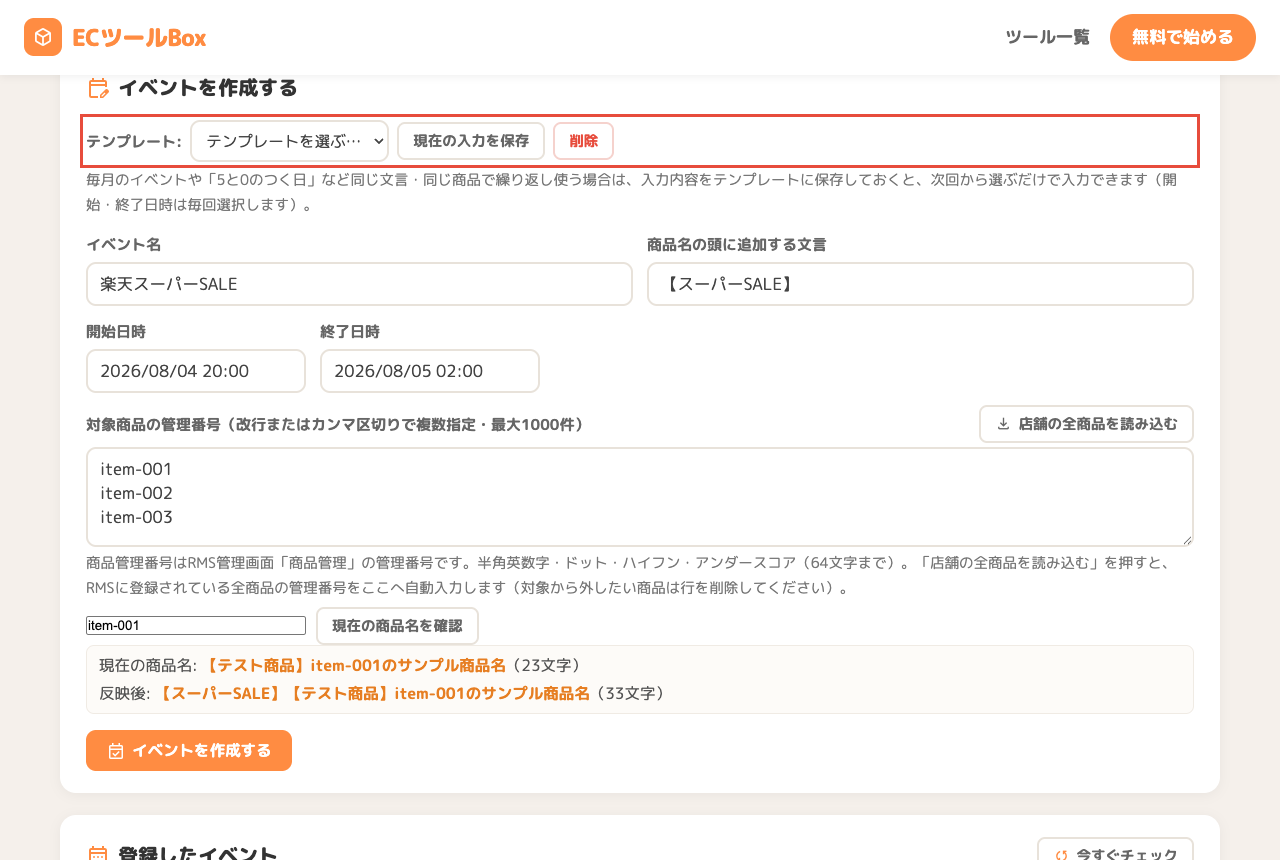Viewport: 1280px width, 860px height.
Task: Click the 現在の商品名 preview text 【テスト商品】item-001のサンプル商品名
Action: [354, 665]
